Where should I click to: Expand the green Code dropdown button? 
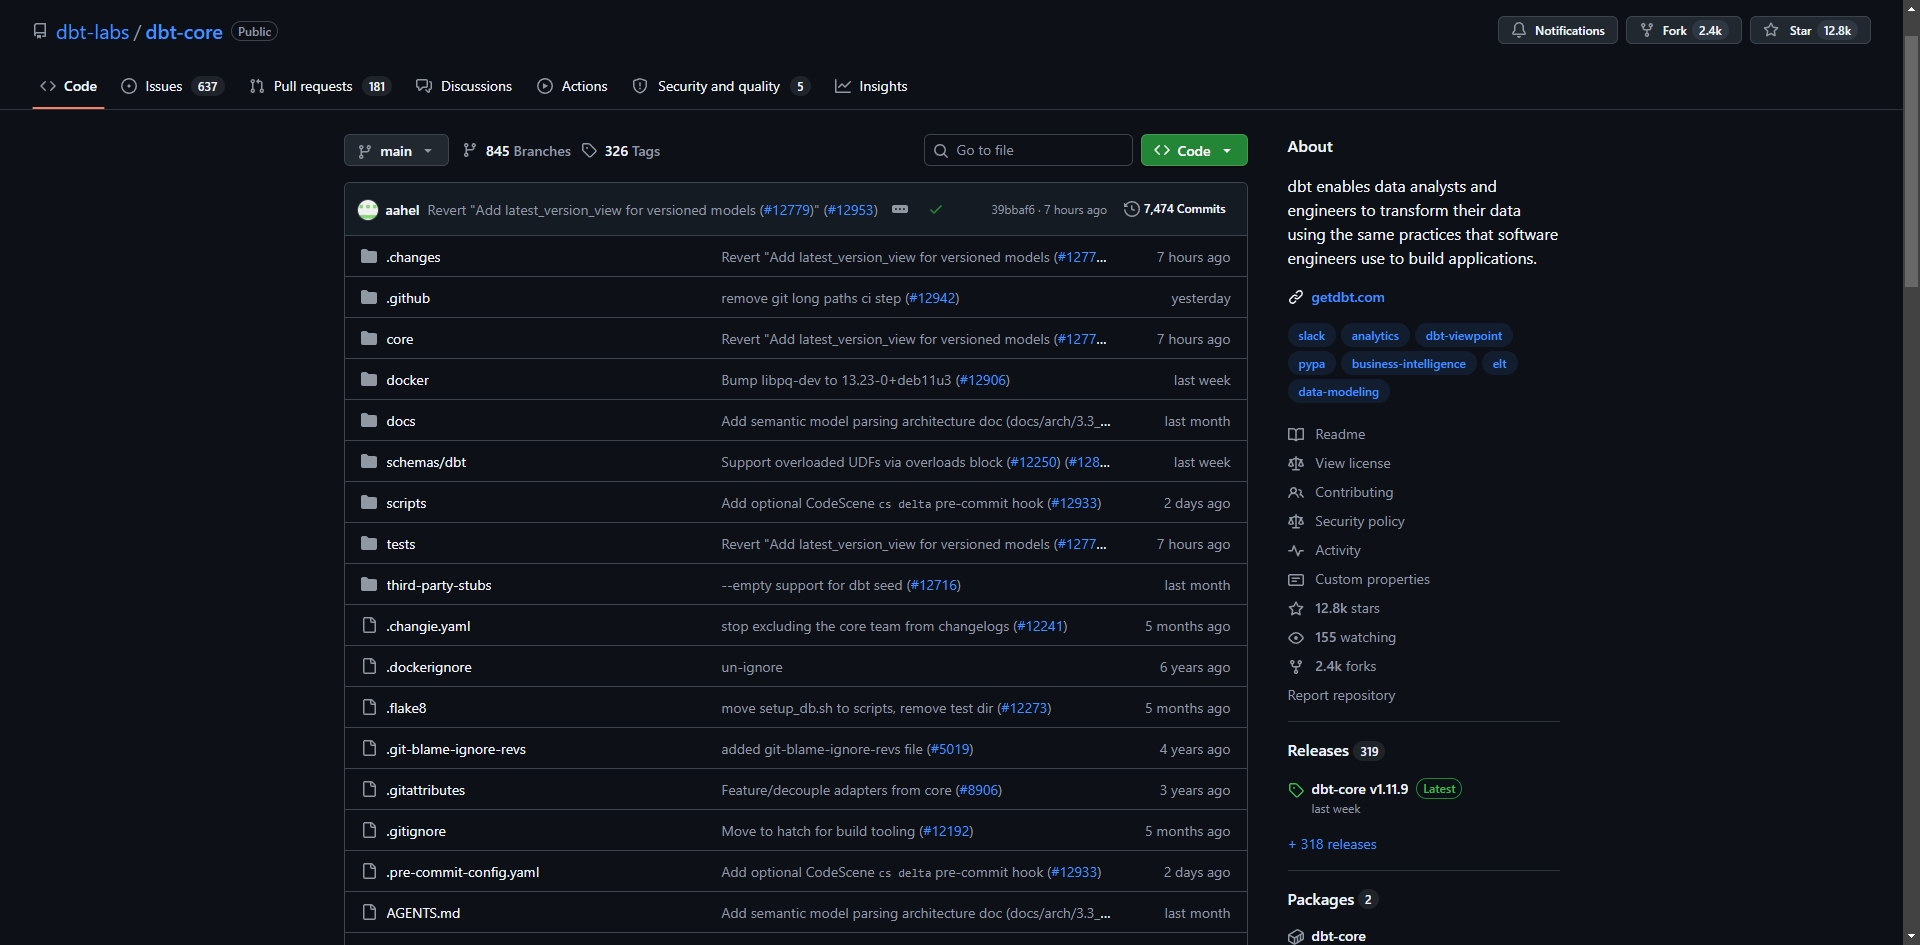point(1194,151)
